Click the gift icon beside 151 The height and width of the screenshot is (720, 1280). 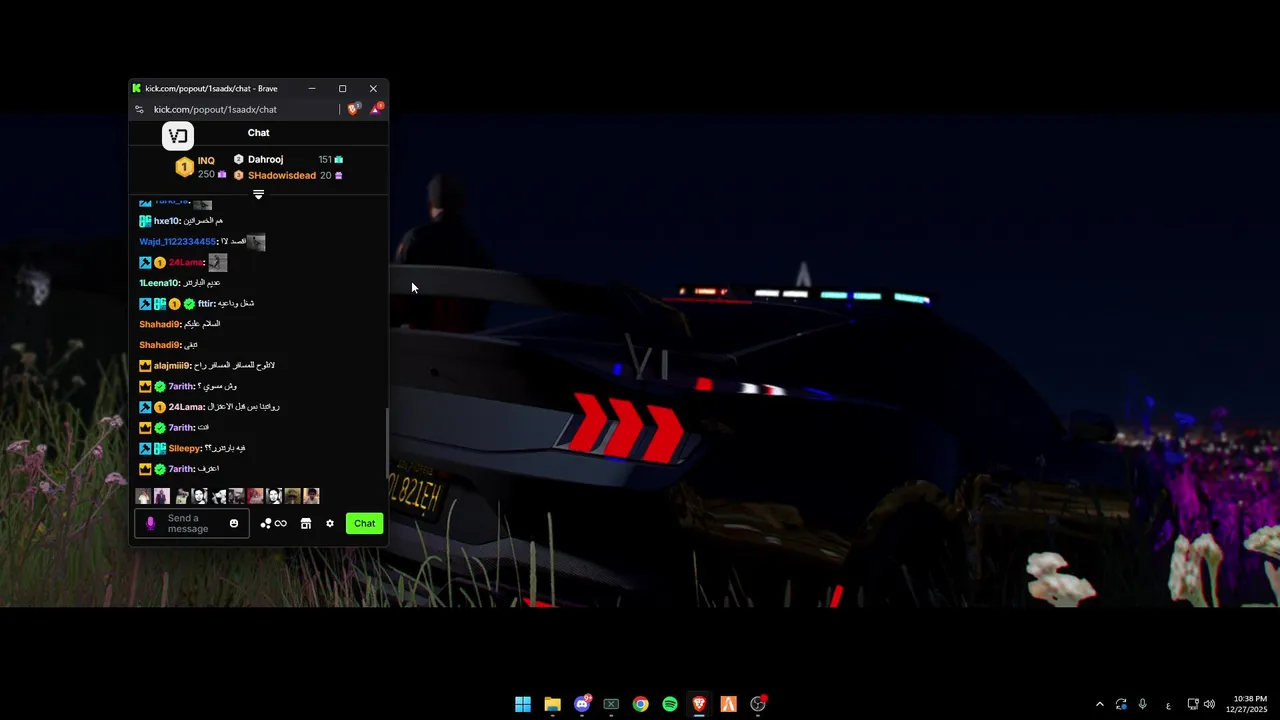pos(339,160)
